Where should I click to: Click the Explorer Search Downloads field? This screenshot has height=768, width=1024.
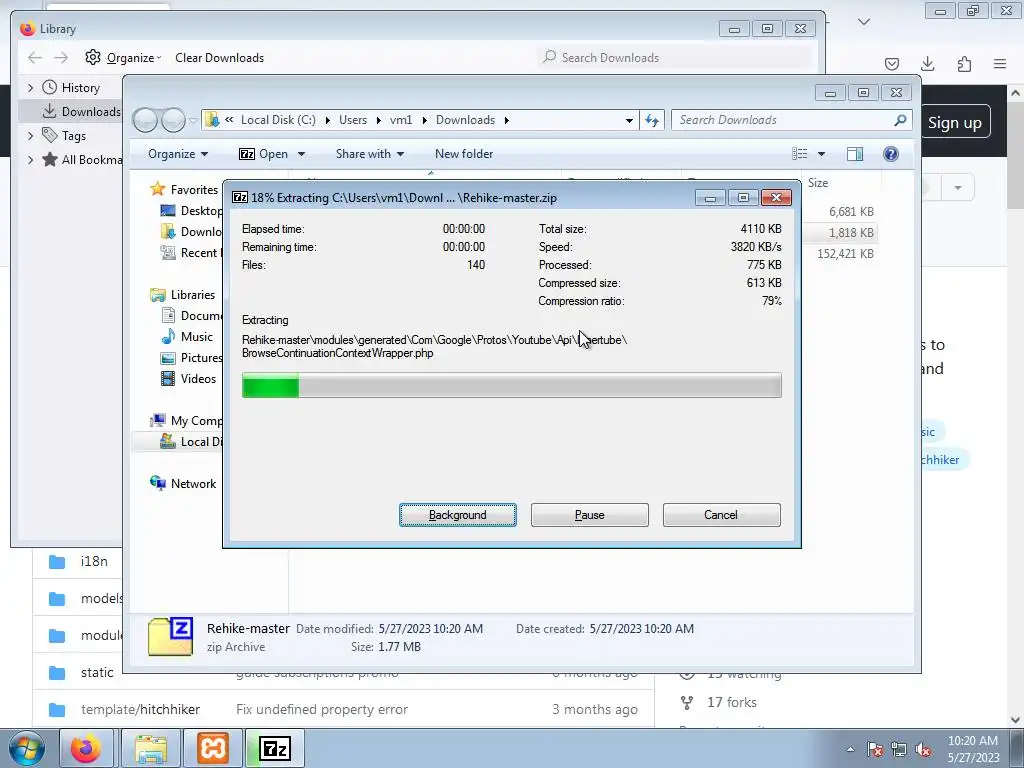point(782,120)
